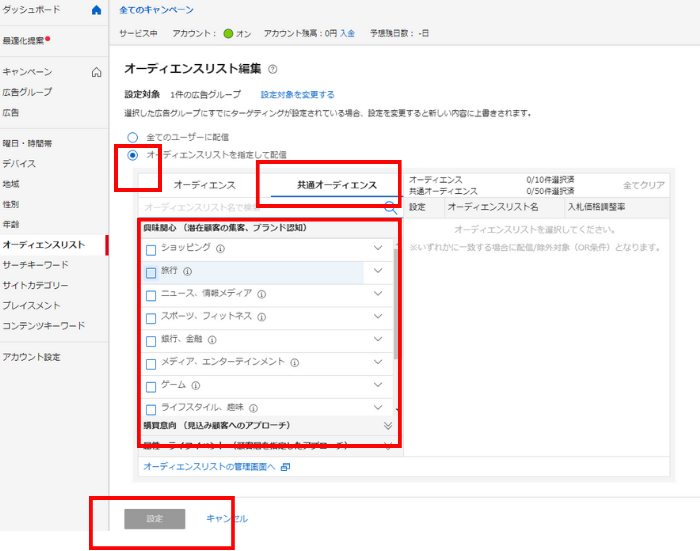Click the 全てのキャンペーン breadcrumb link
The image size is (700, 551).
pos(156,10)
